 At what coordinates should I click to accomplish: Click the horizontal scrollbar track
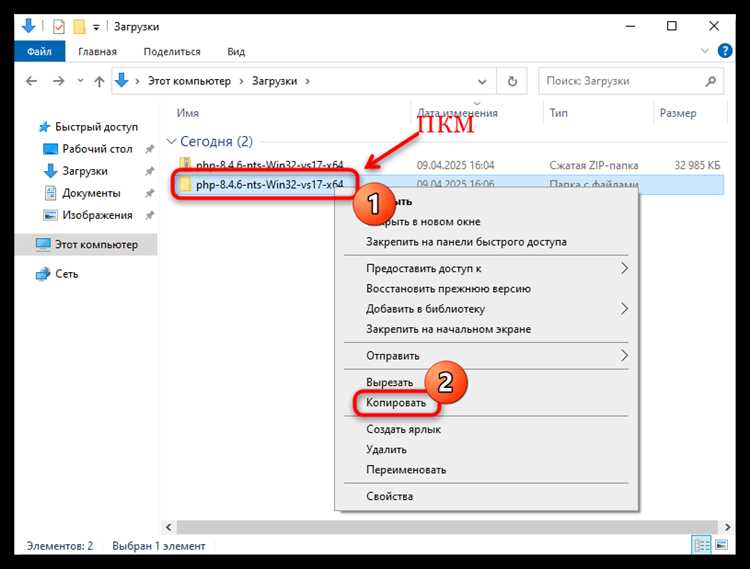point(447,527)
